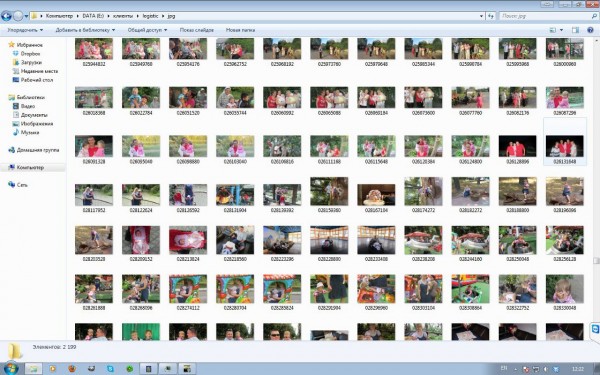Click the Back navigation arrow button
Screen dimensions: 600x375
tap(7, 16)
